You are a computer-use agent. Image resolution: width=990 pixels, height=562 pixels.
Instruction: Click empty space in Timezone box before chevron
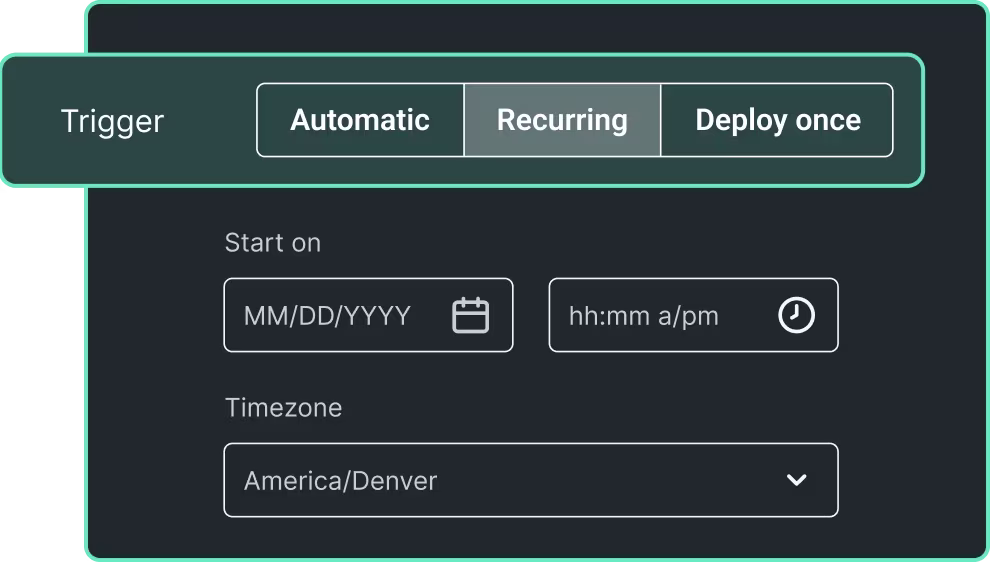coord(620,480)
